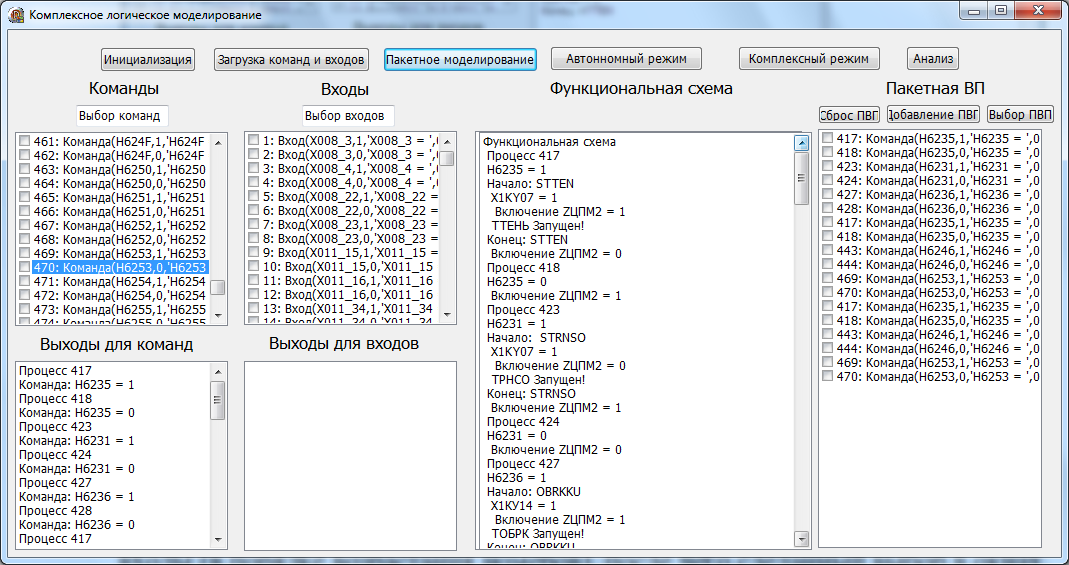Screen dimensions: 1069x565
Task: Check command 463 in the Команды list
Action: pyautogui.click(x=25, y=168)
